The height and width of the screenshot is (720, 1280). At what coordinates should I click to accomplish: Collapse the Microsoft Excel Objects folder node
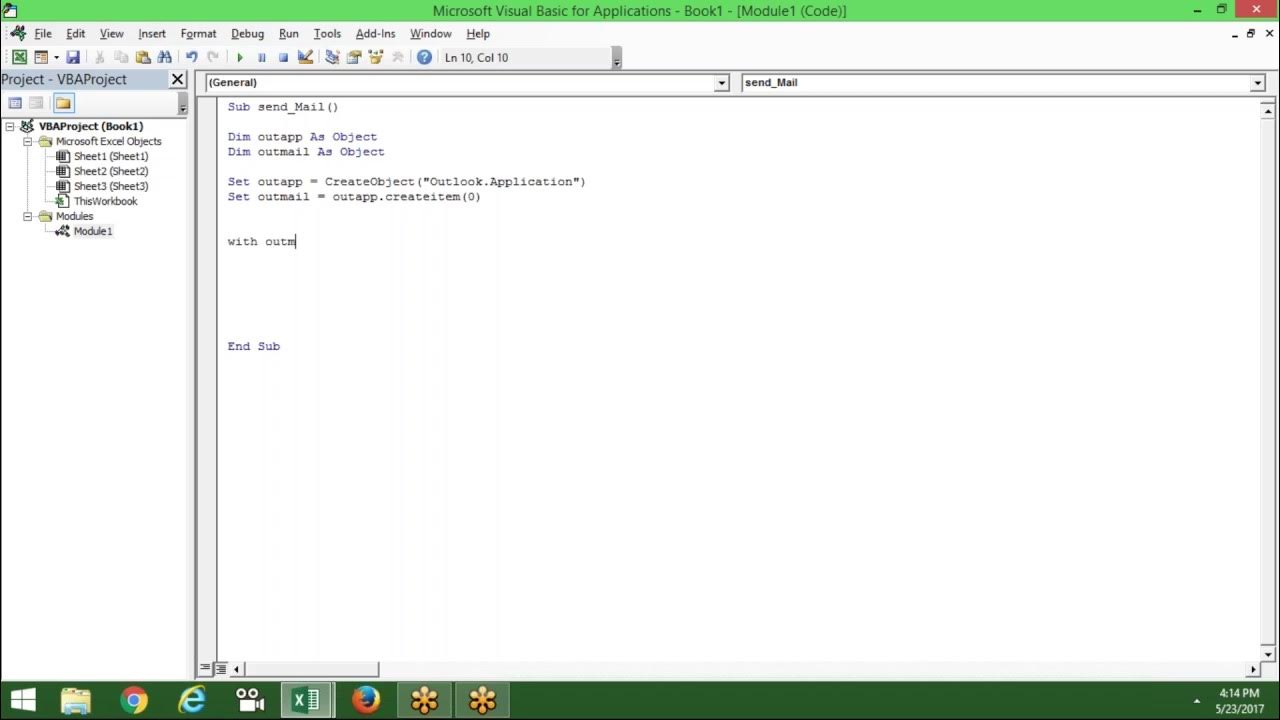point(28,141)
